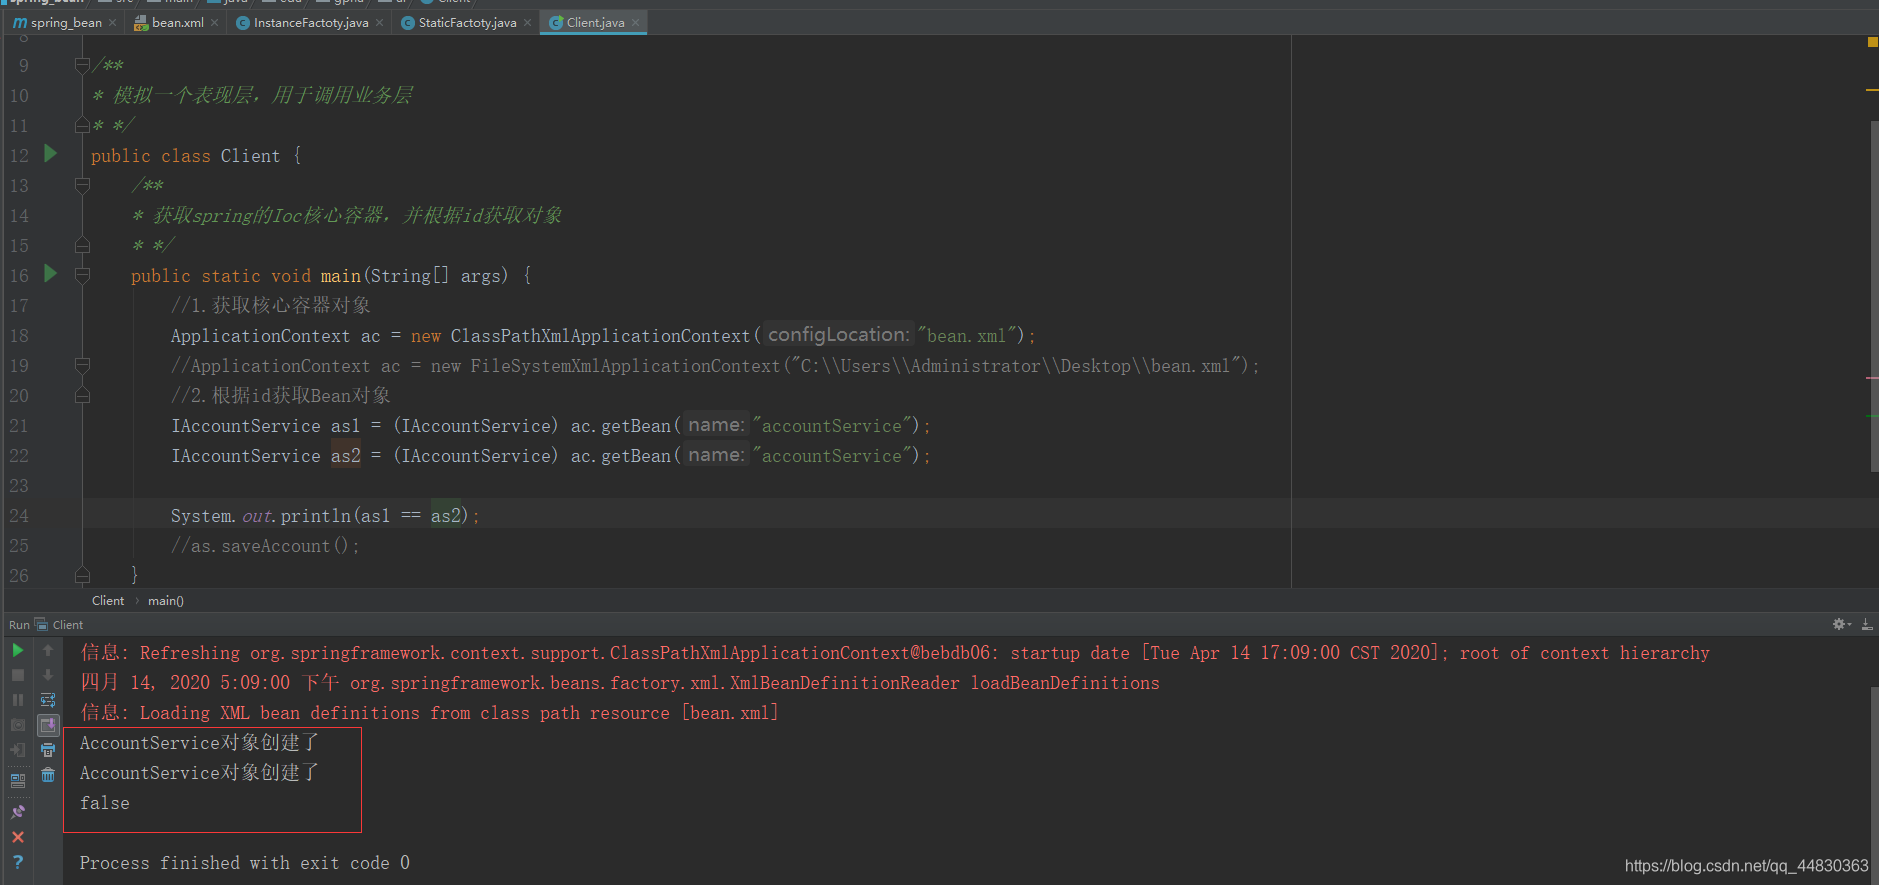Run main method from line 16 gutter
Image resolution: width=1879 pixels, height=885 pixels.
tap(50, 274)
